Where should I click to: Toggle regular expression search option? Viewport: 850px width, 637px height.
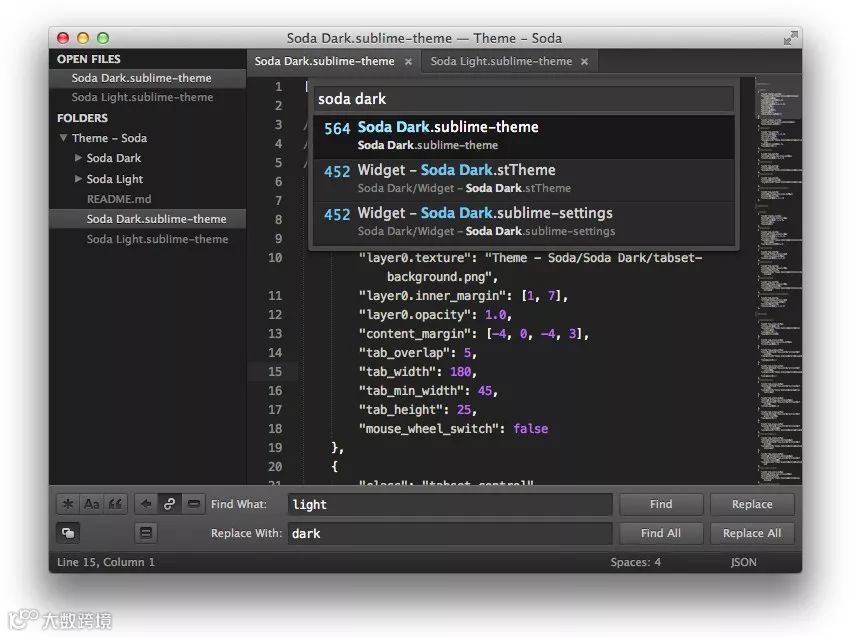(68, 504)
